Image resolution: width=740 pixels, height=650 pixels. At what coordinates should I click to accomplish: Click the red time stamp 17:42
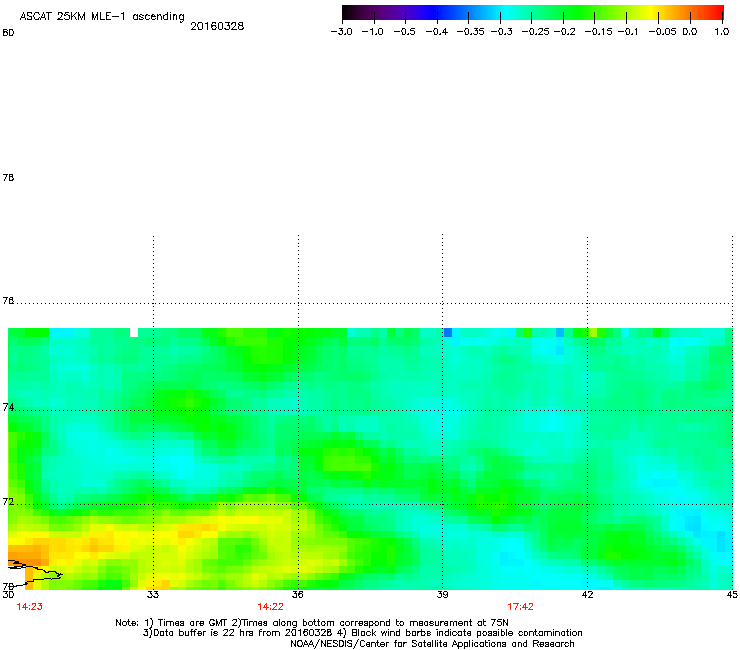(521, 607)
